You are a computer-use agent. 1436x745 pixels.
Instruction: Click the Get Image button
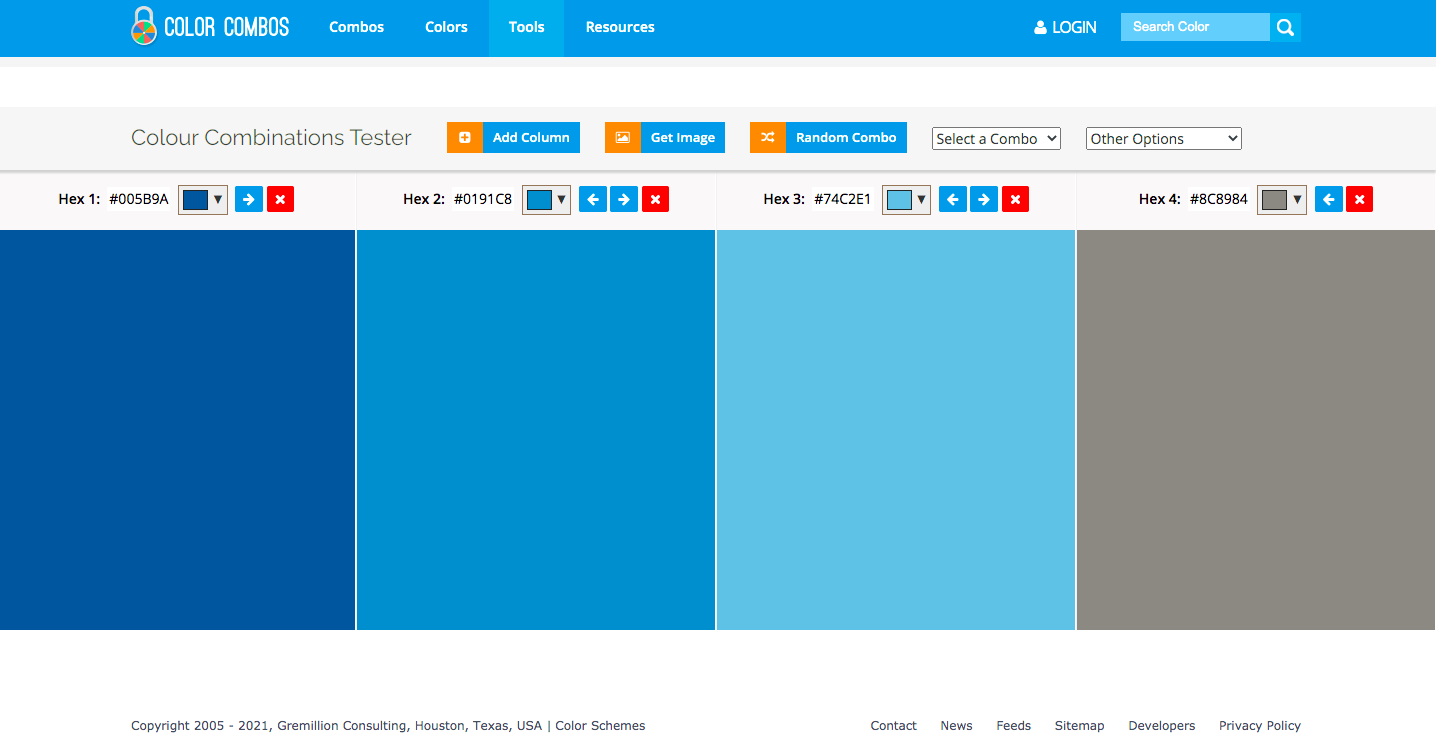tap(665, 138)
